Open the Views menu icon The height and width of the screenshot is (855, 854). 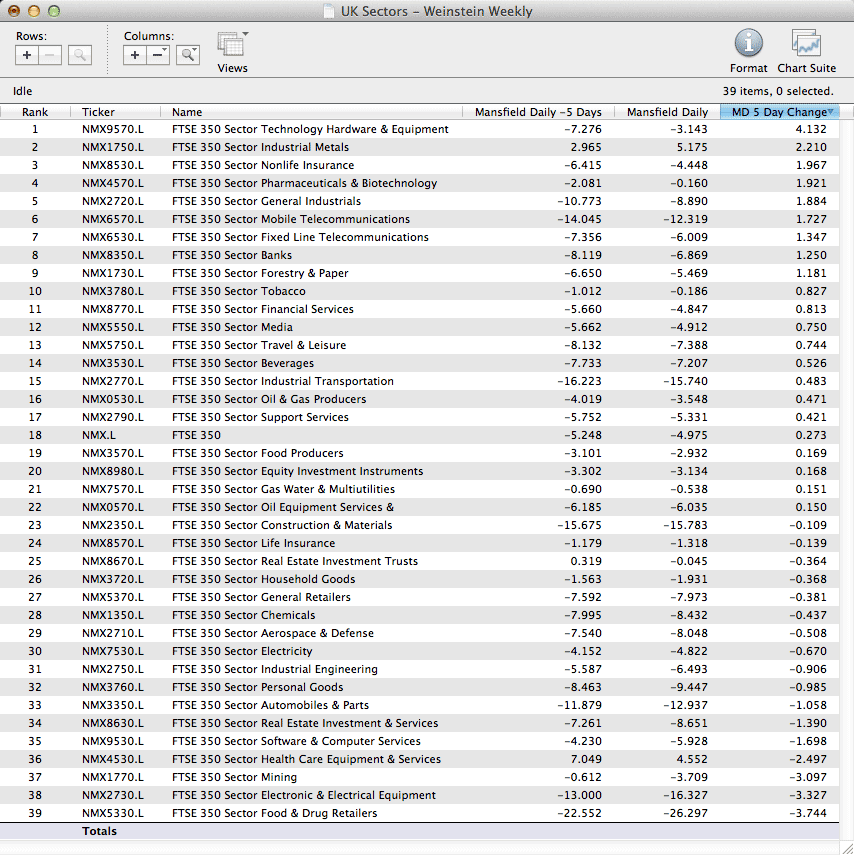pyautogui.click(x=232, y=46)
